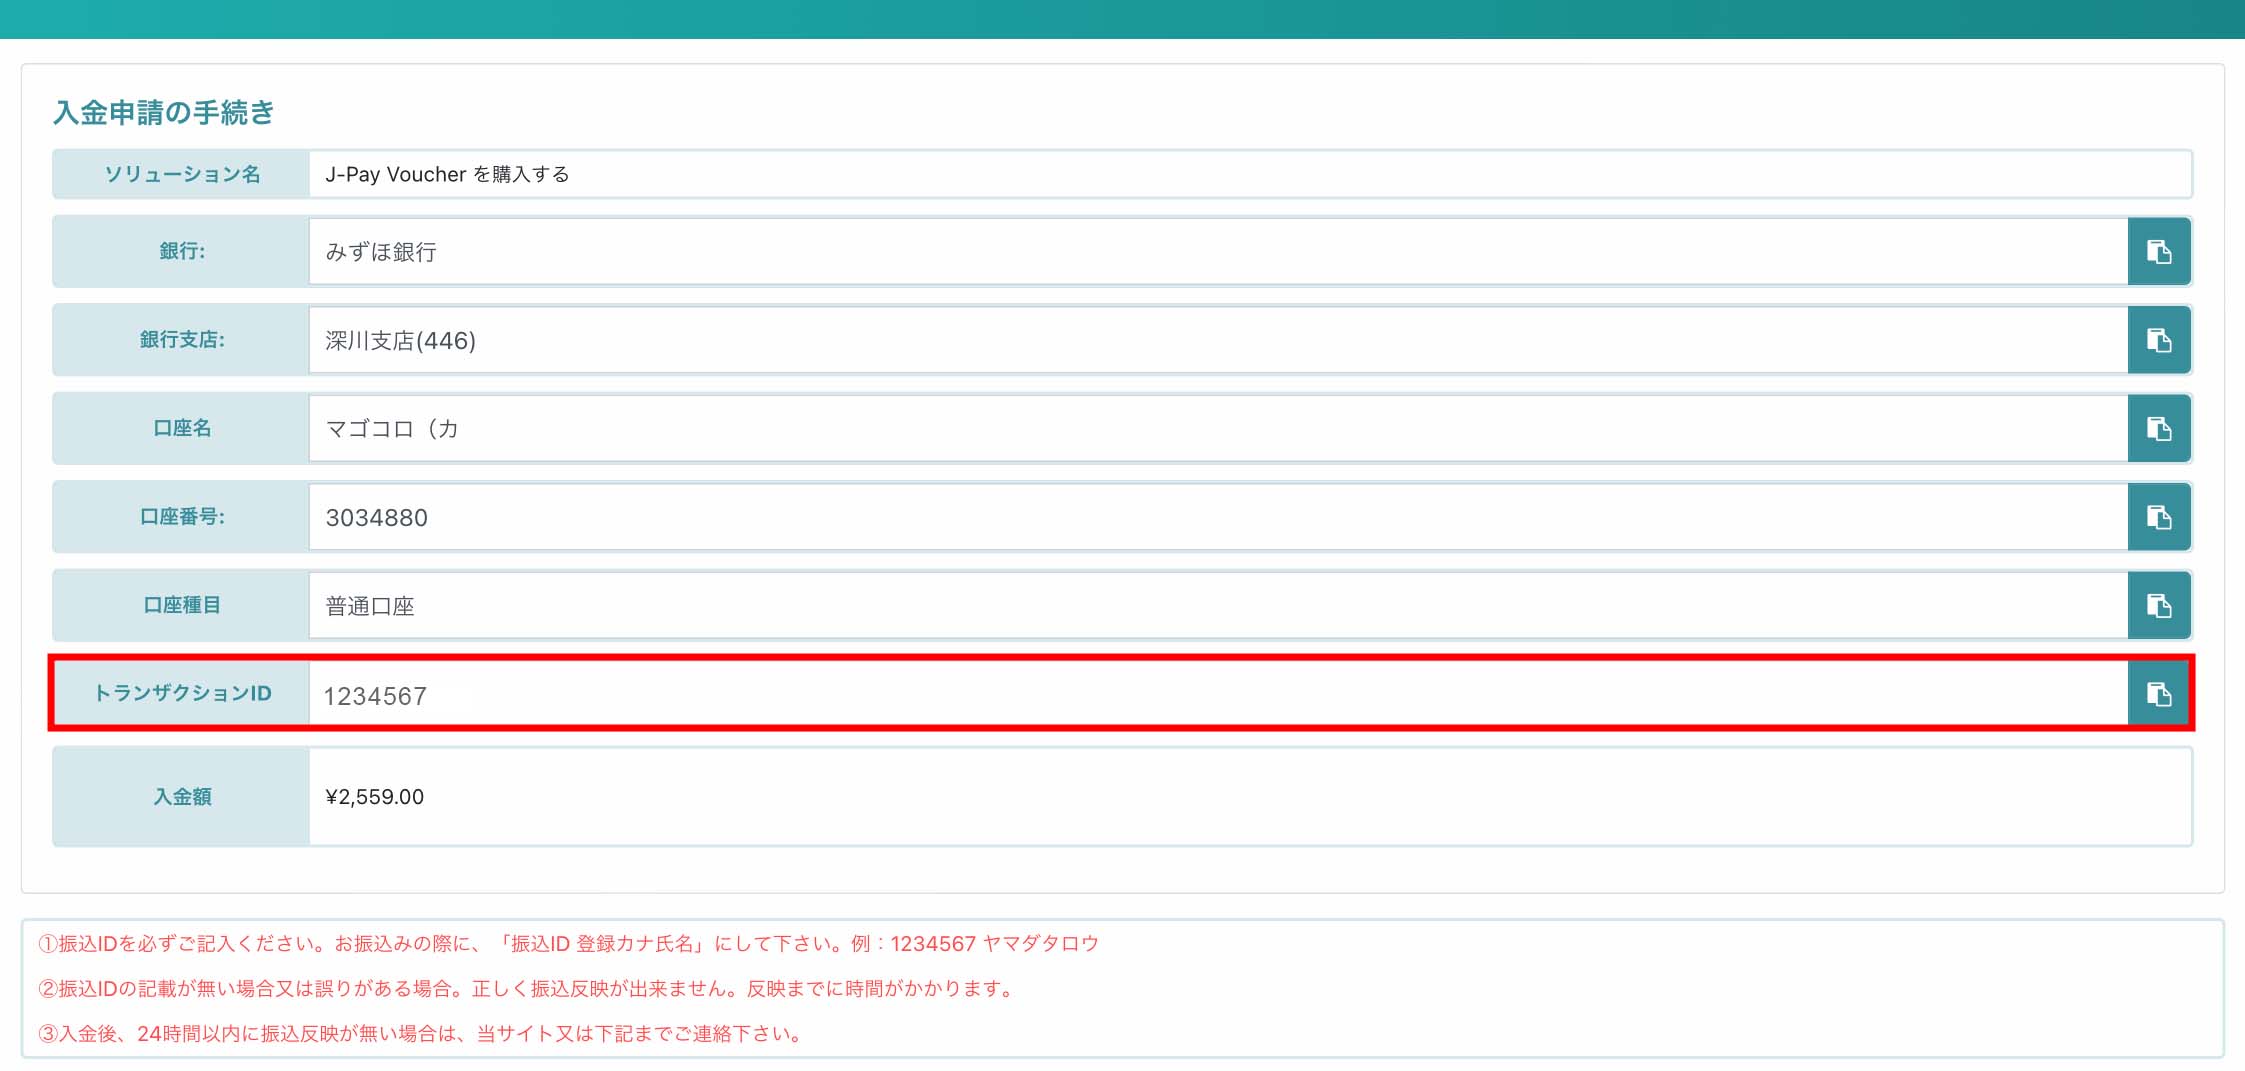2245x1071 pixels.
Task: Click the トランザクションID label
Action: pos(182,693)
